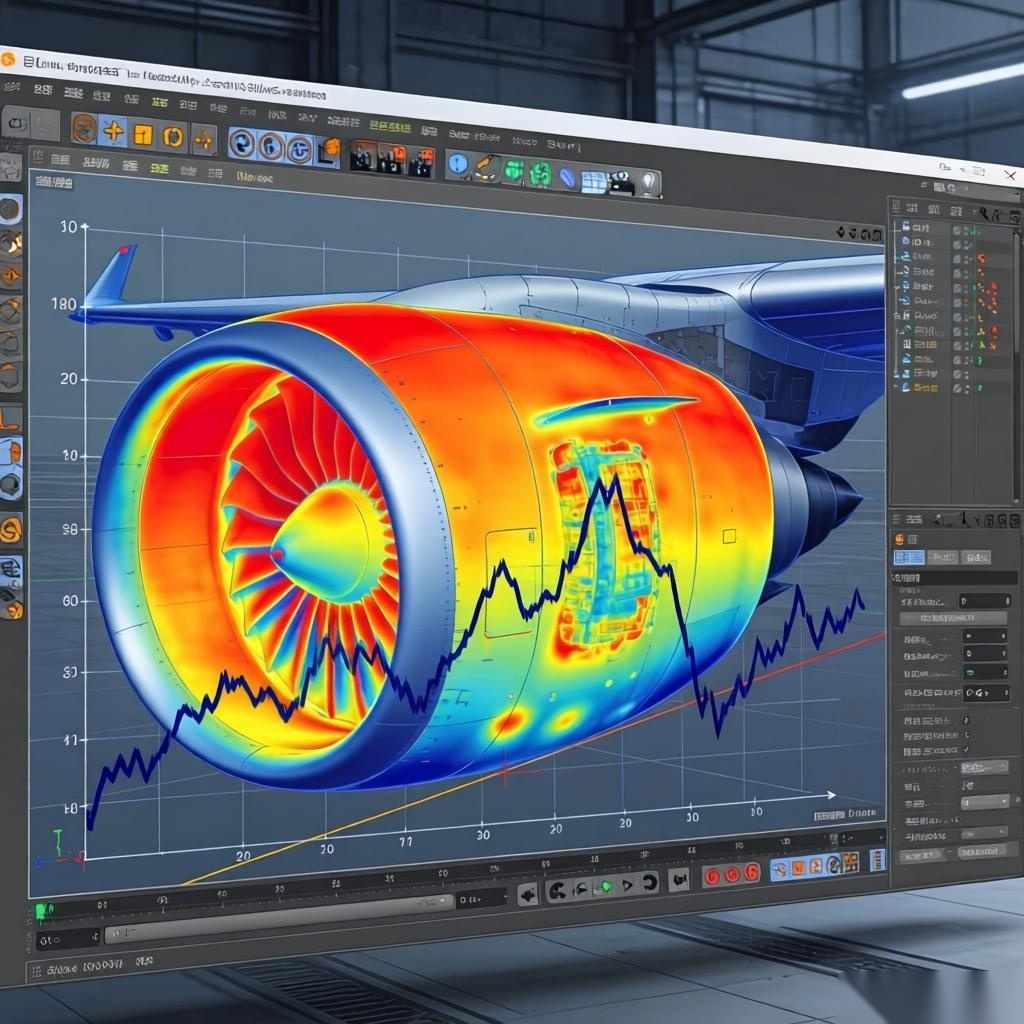Select the pen spline tool icon
The width and height of the screenshot is (1024, 1024).
coord(486,167)
